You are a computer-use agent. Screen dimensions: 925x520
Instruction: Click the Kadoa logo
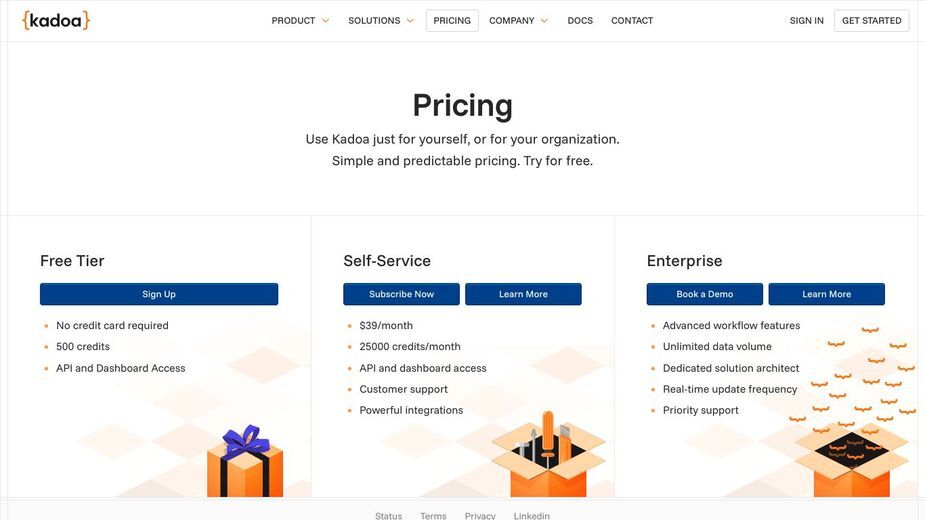point(56,21)
